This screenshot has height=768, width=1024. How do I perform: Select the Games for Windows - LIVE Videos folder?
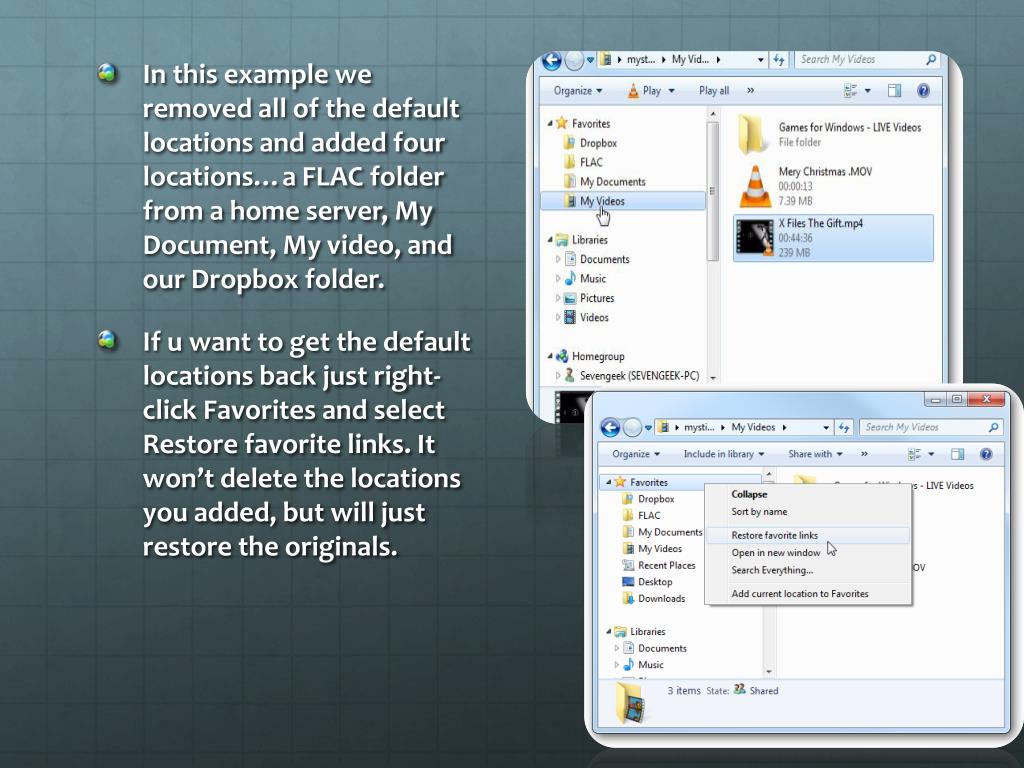point(831,135)
